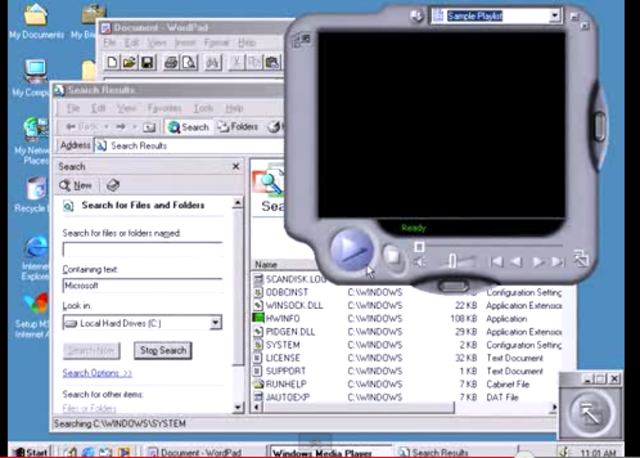This screenshot has height=458, width=640.
Task: Close the Search pane with X
Action: [236, 166]
